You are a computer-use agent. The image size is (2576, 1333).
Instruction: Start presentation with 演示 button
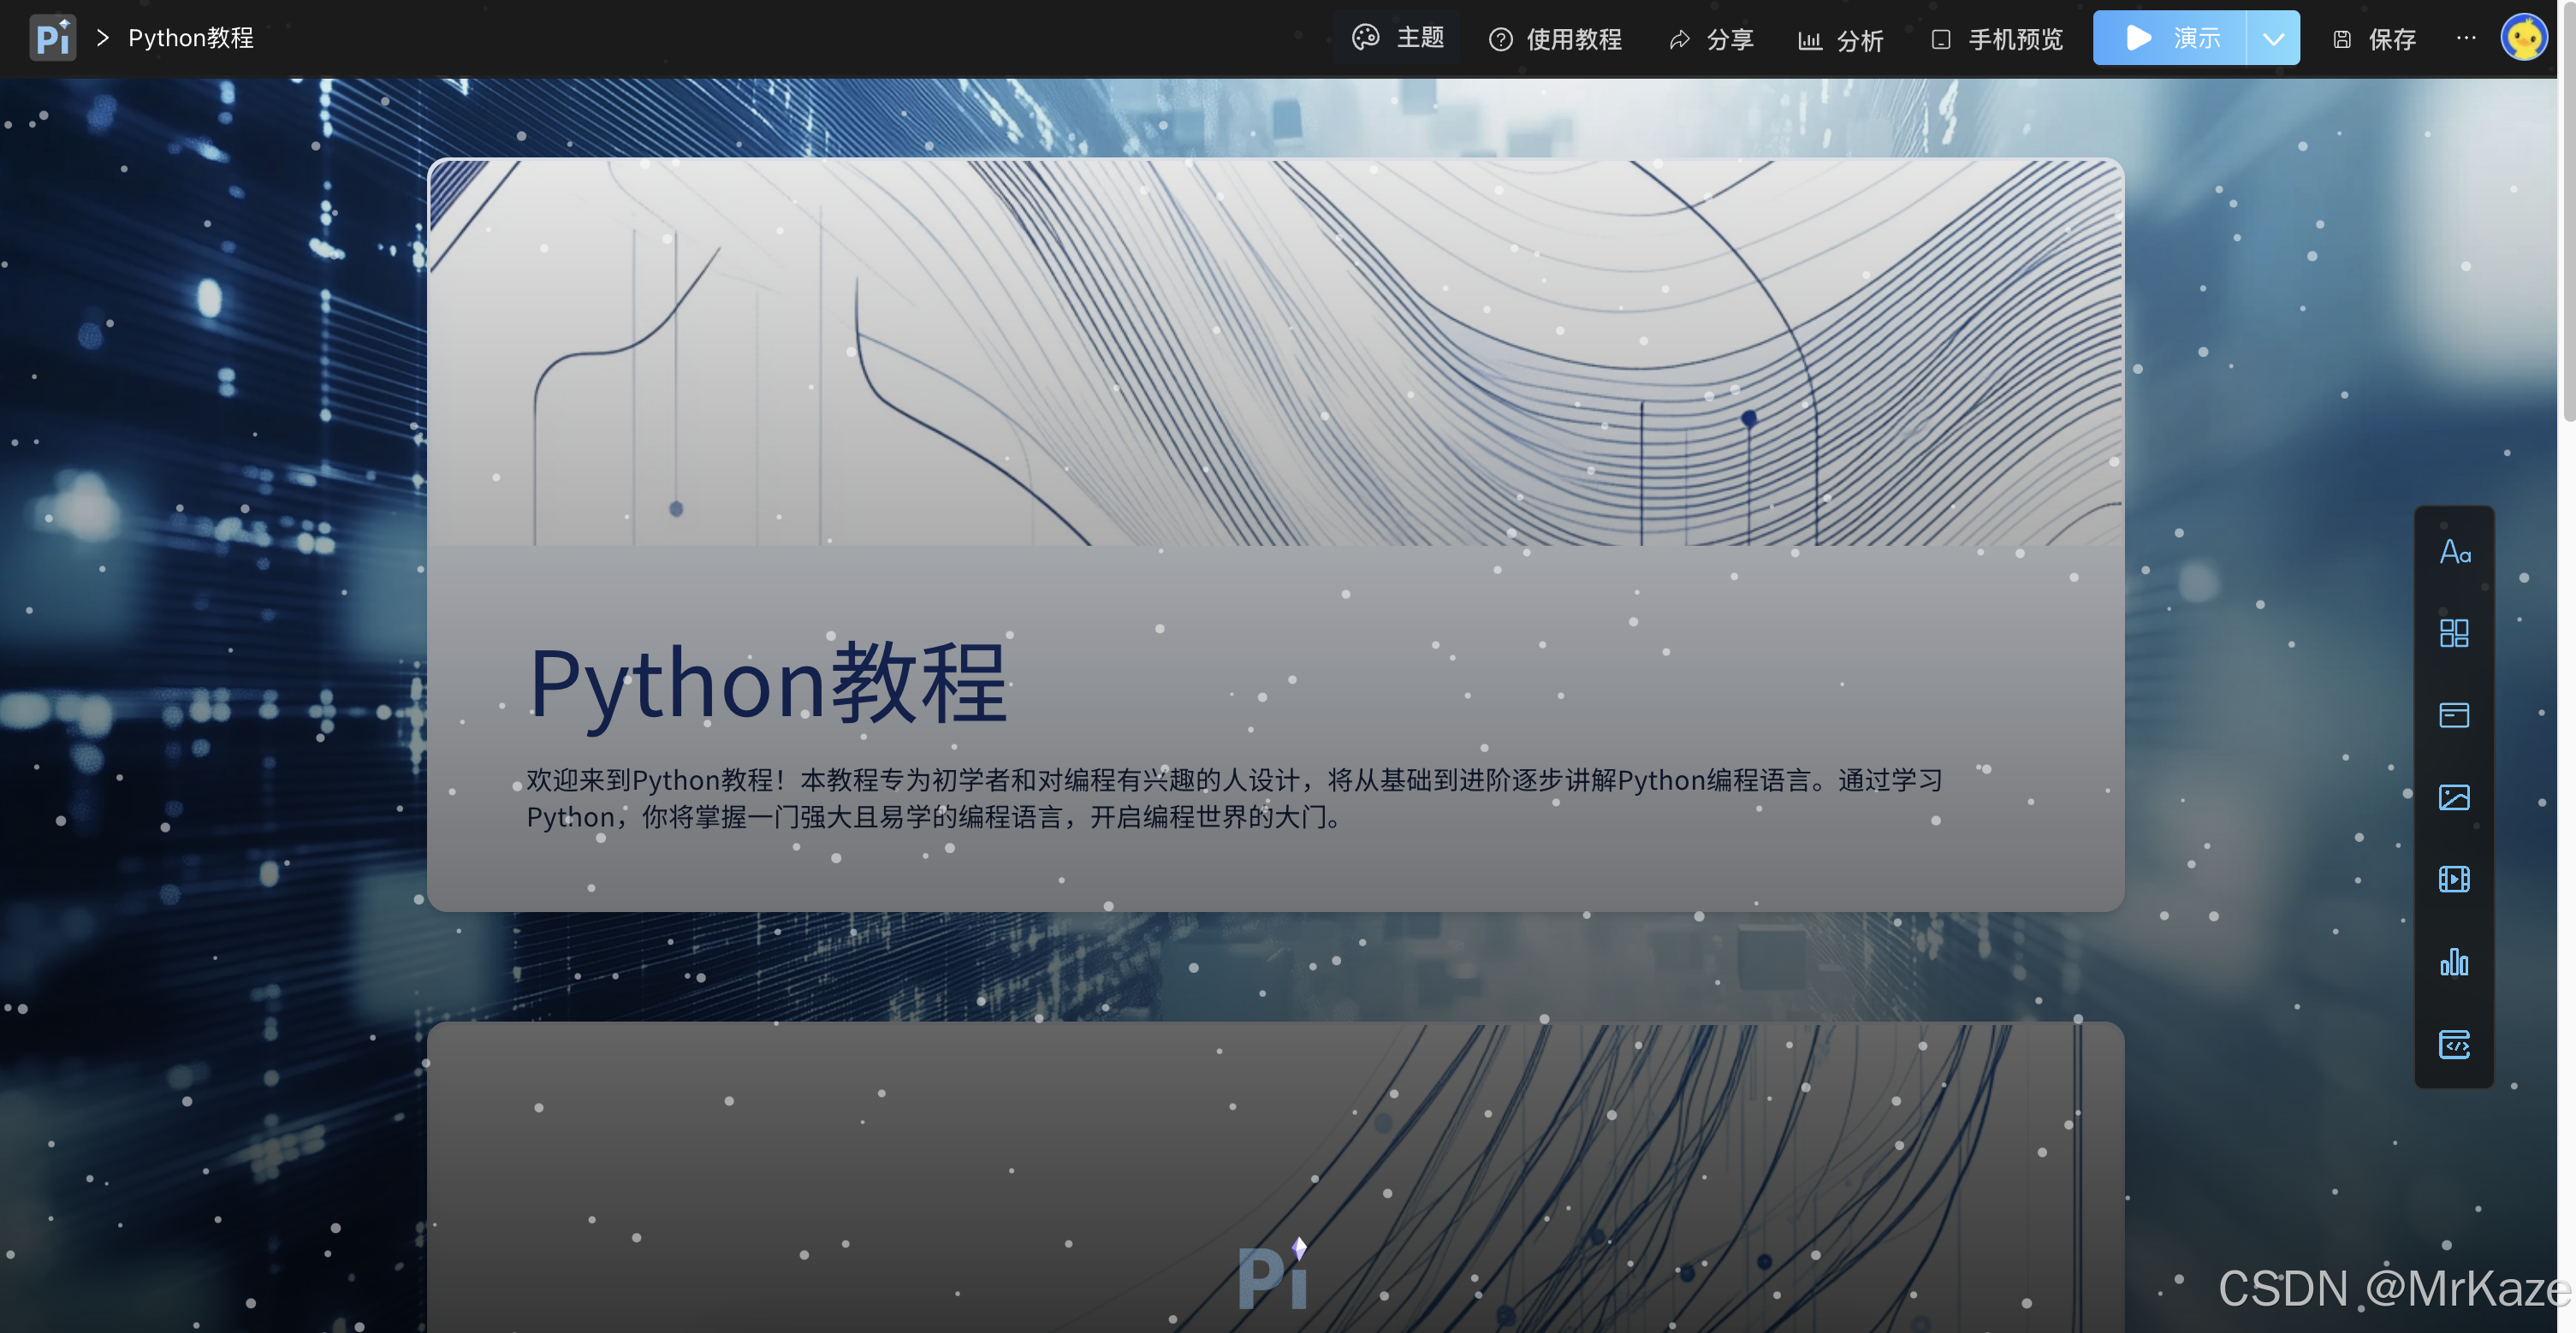click(x=2171, y=38)
